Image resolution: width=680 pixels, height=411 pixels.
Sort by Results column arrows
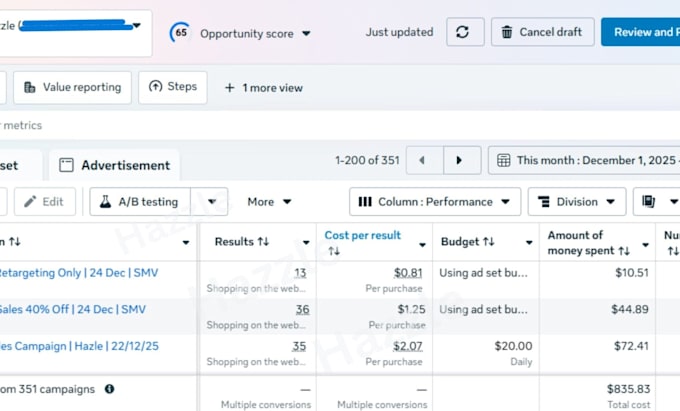pyautogui.click(x=263, y=241)
